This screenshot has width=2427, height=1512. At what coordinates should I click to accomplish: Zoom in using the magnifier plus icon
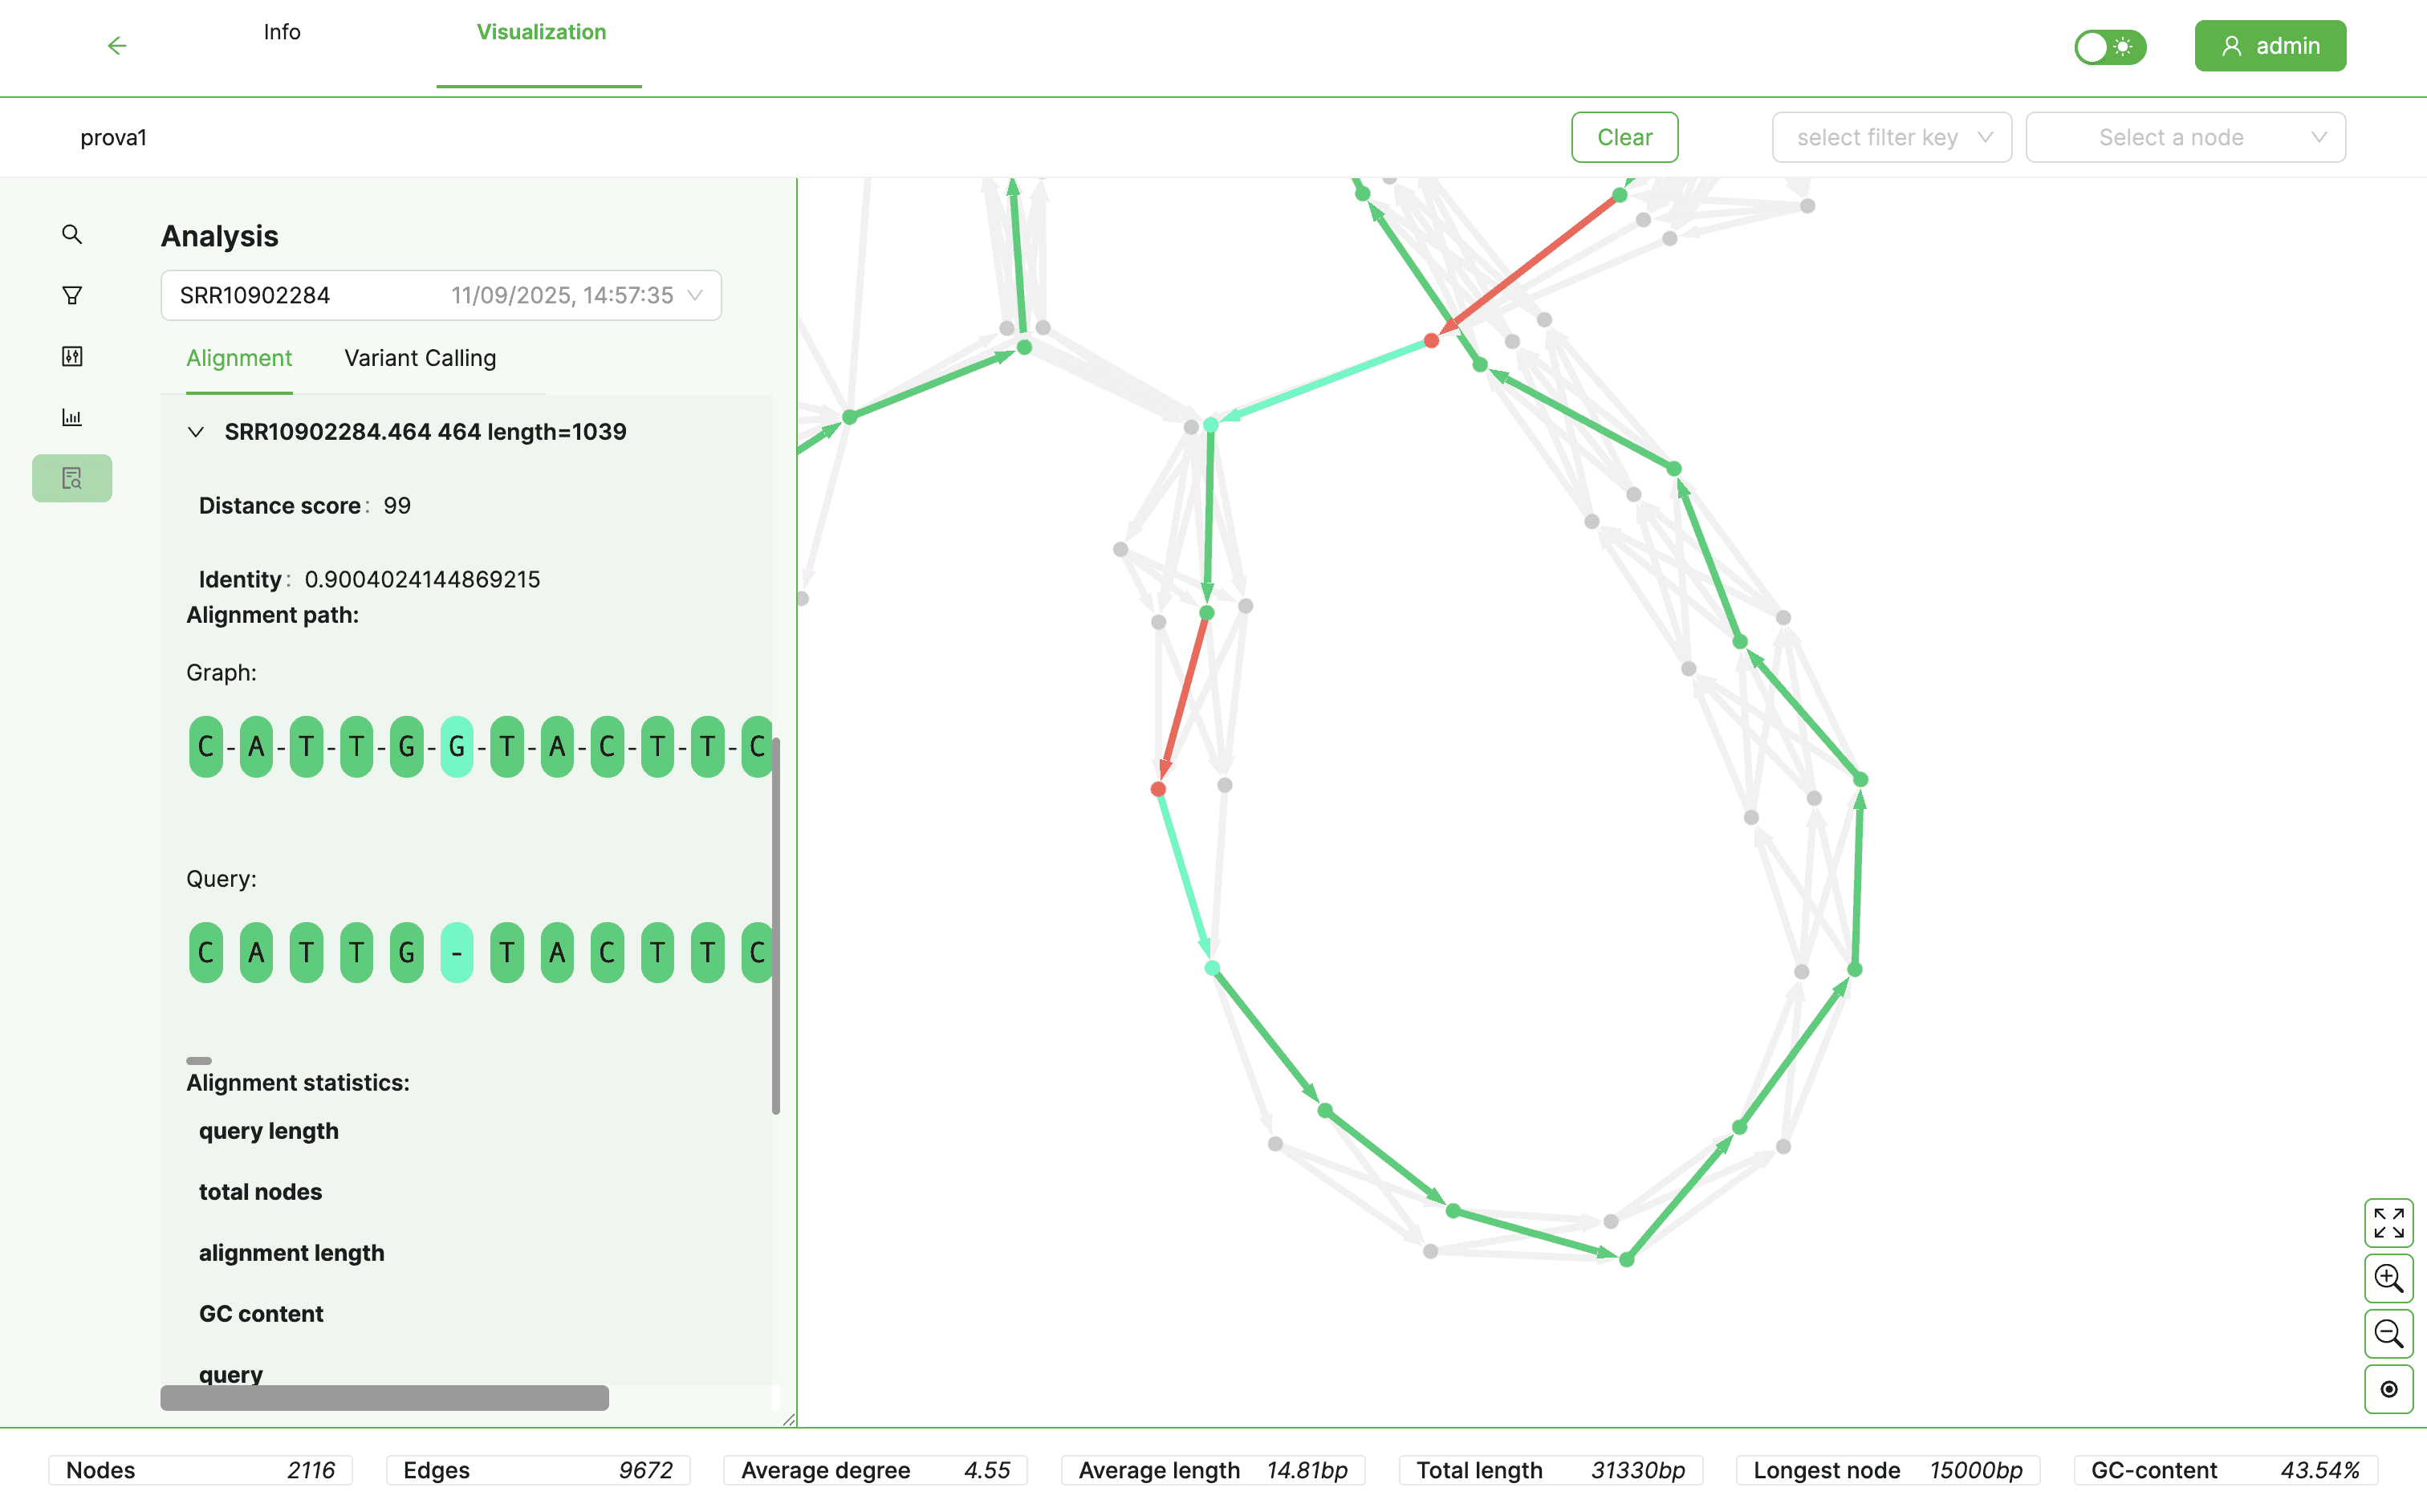click(2389, 1278)
